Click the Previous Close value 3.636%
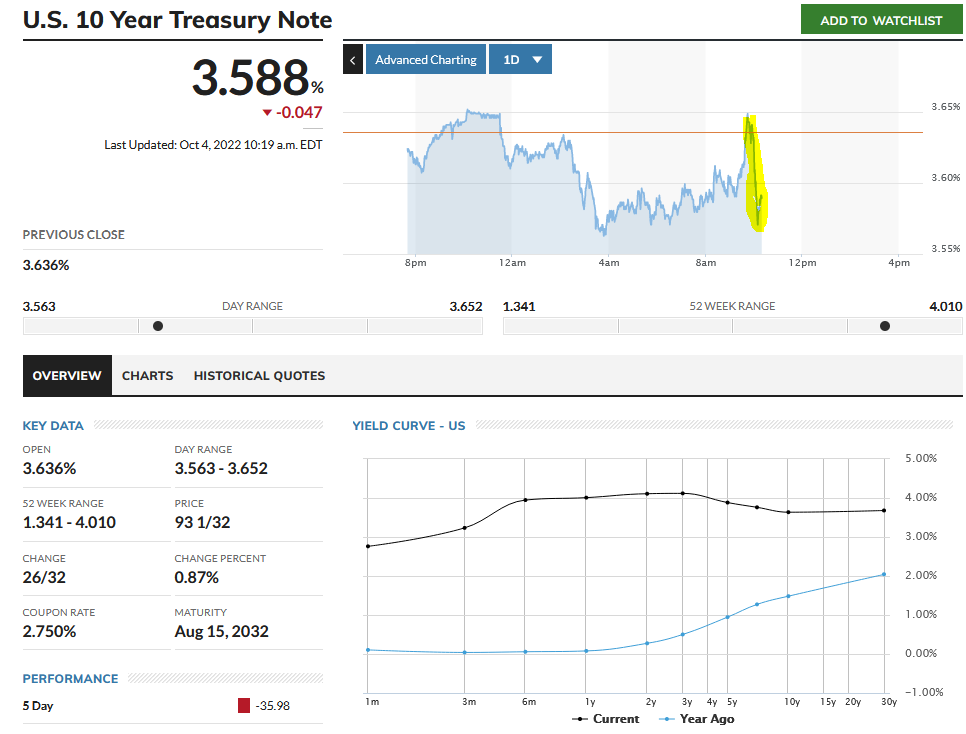Screen dimensions: 966x734 [46, 266]
